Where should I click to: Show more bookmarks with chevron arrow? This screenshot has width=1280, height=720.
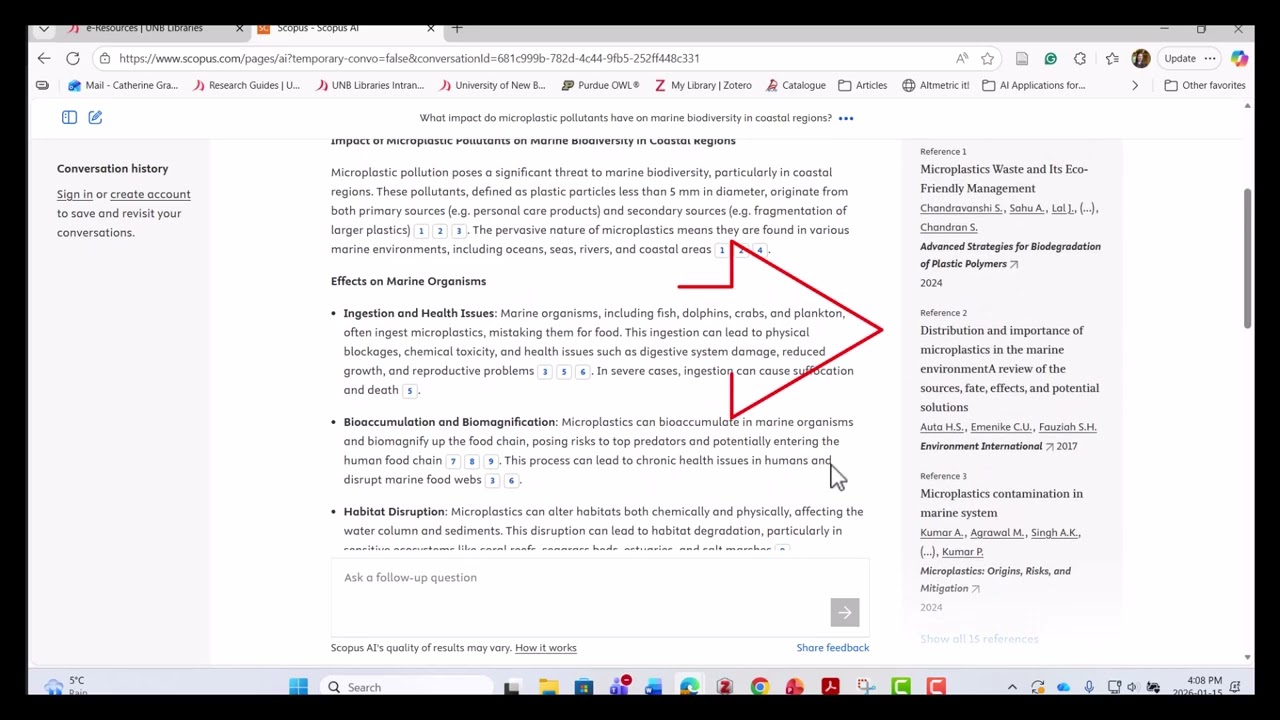pyautogui.click(x=1135, y=86)
